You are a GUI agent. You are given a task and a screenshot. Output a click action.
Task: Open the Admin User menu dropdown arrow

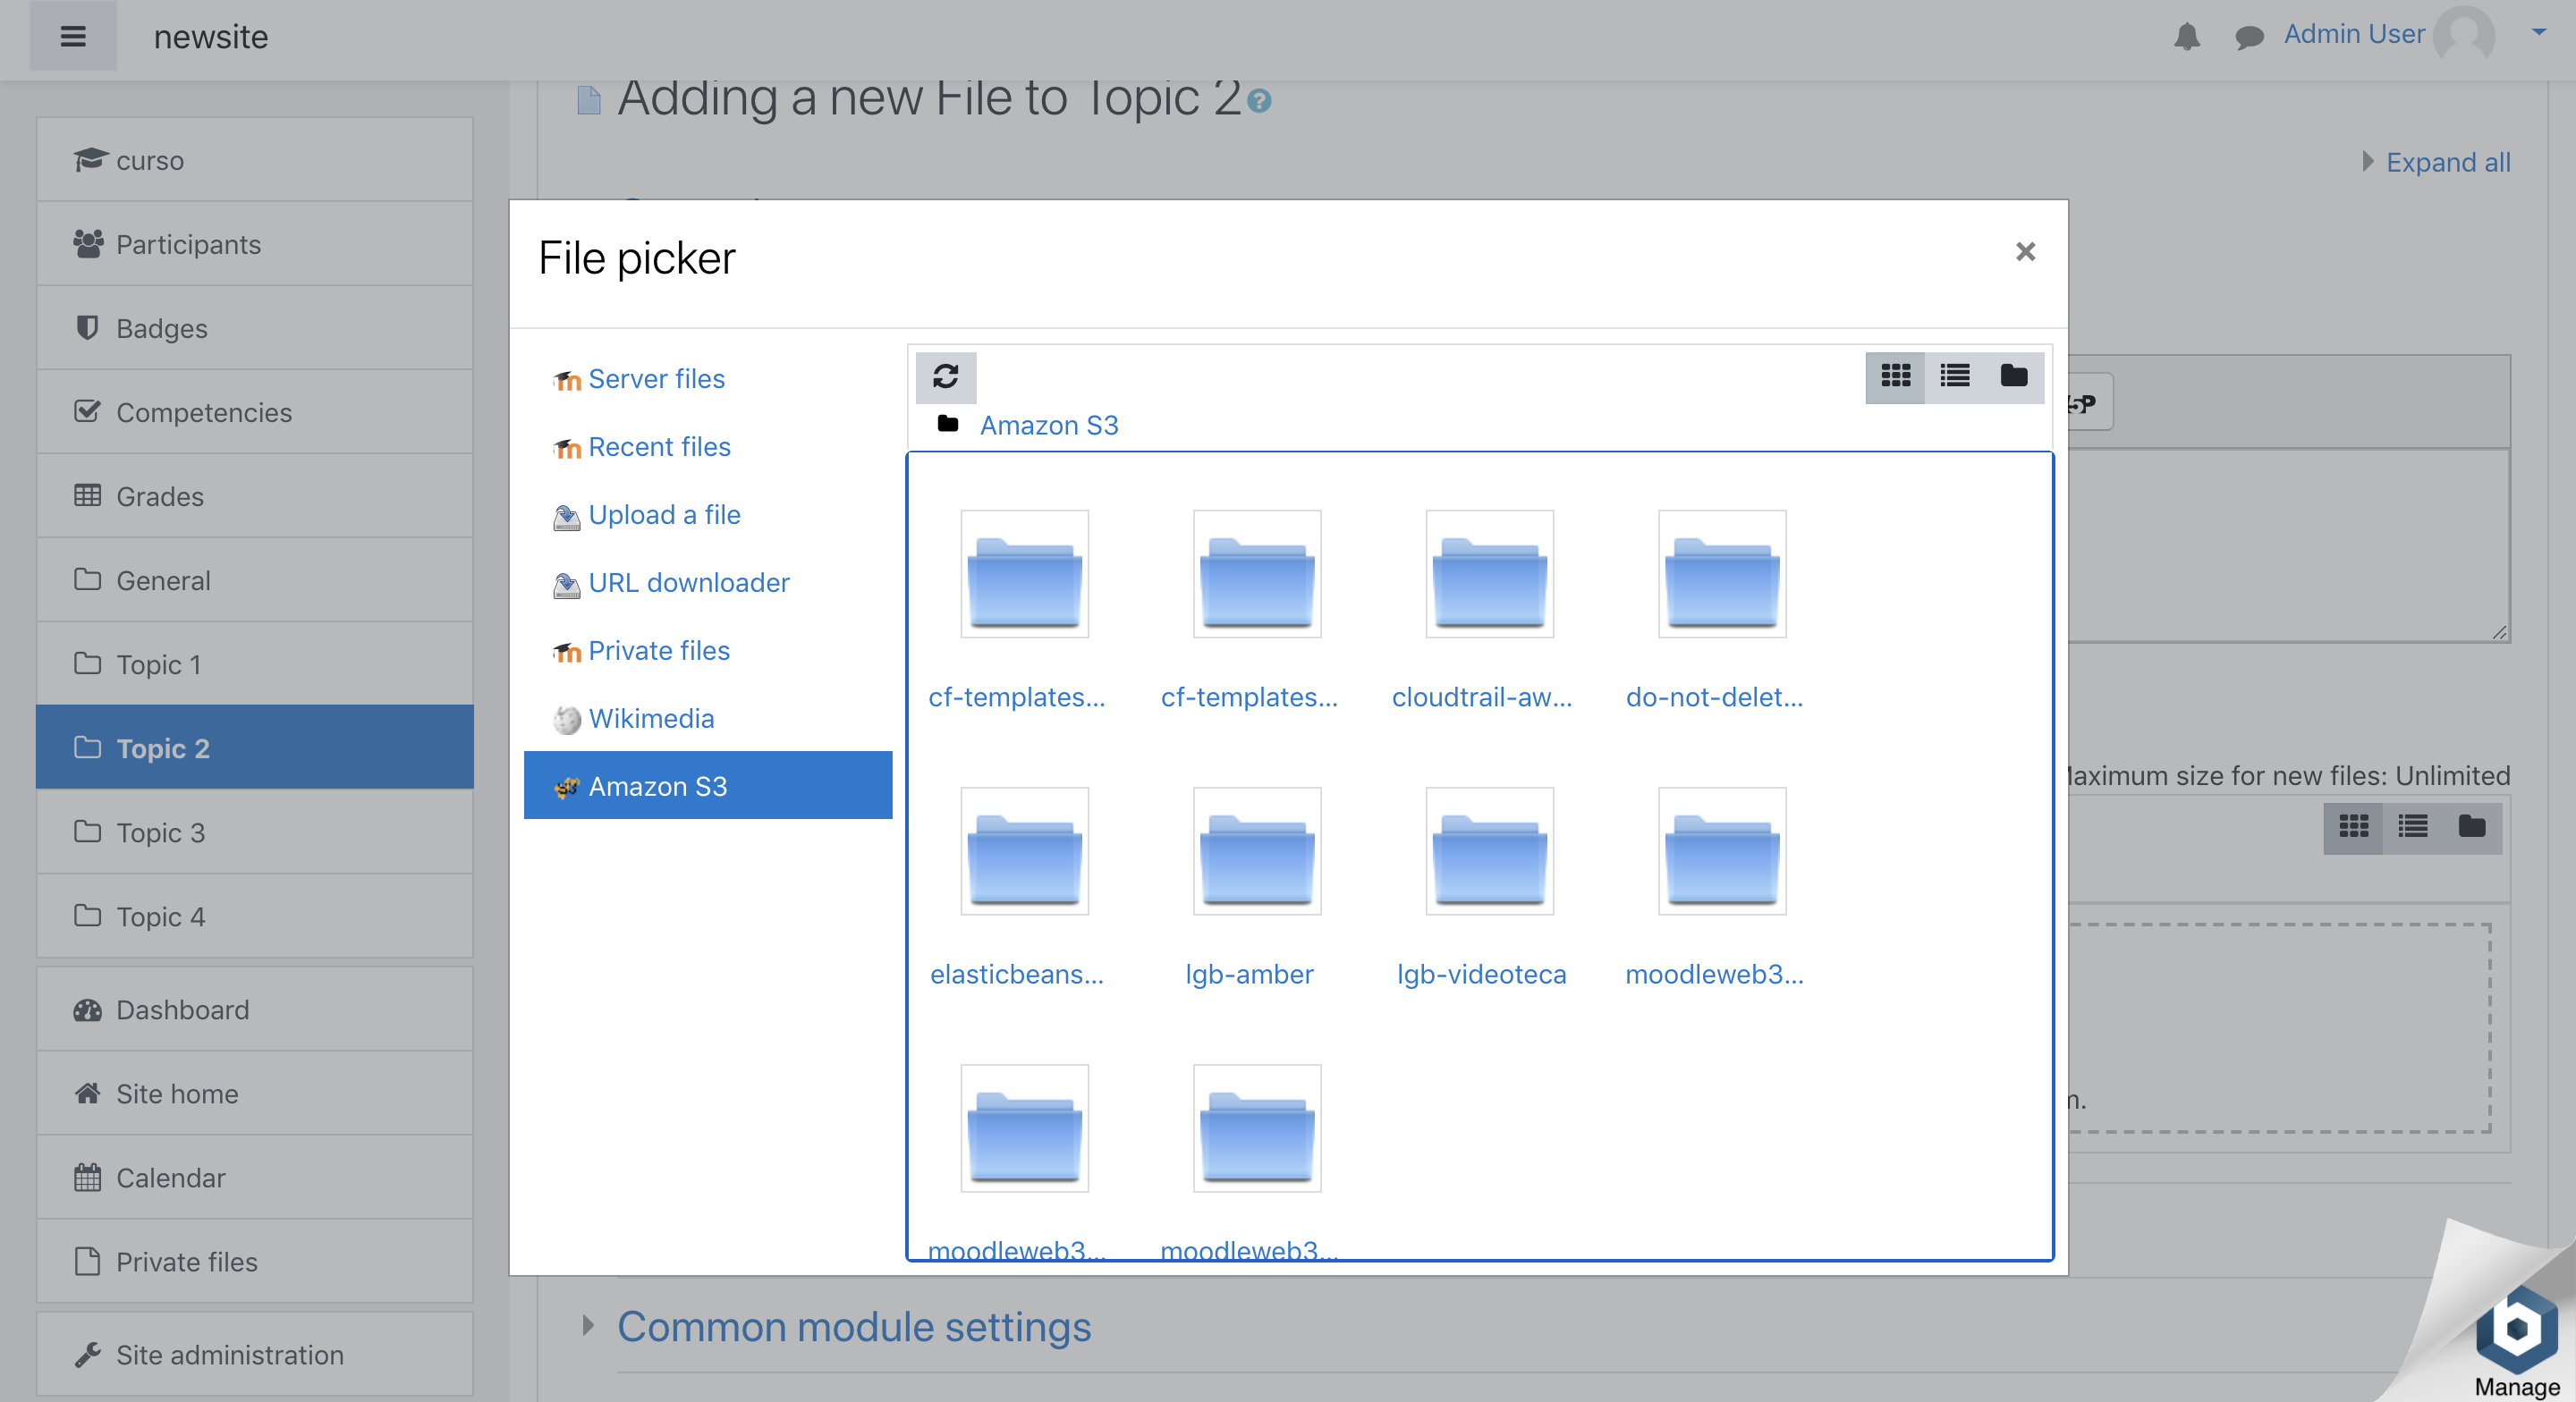click(x=2538, y=32)
